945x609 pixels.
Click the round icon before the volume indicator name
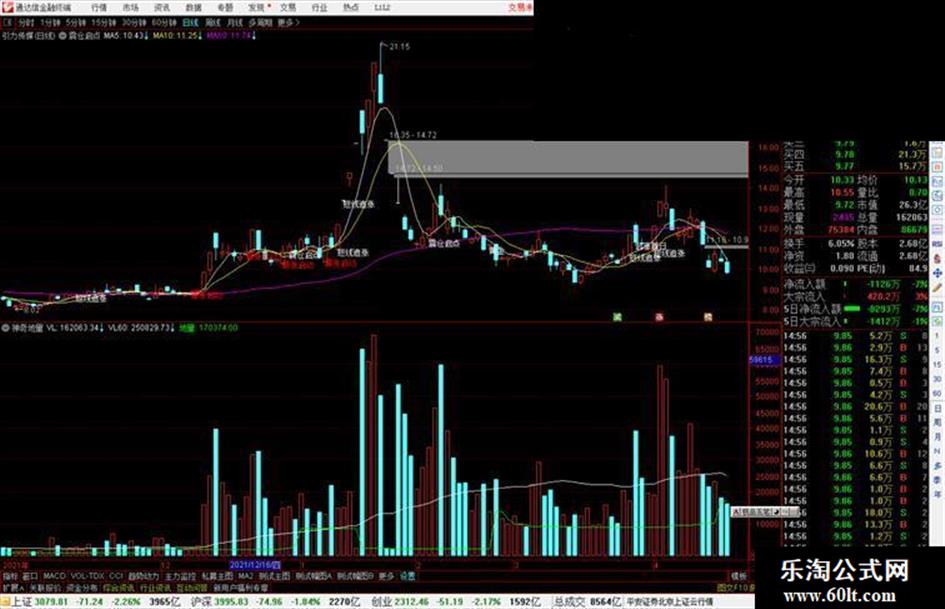(x=5, y=328)
